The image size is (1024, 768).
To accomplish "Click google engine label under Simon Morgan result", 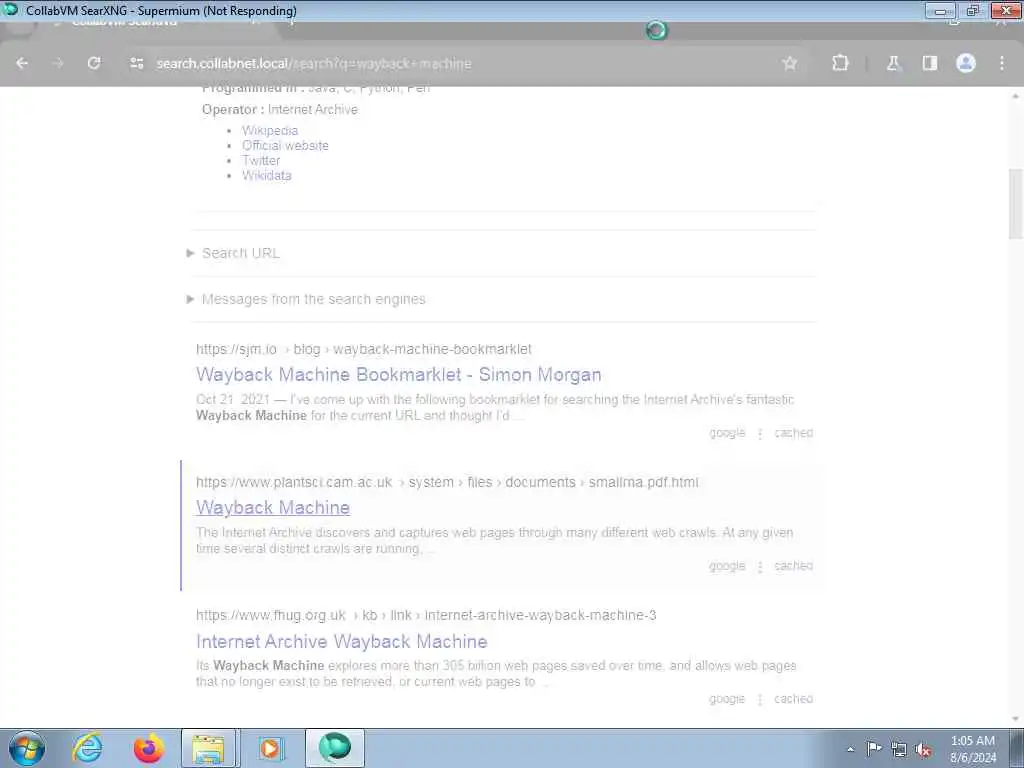I will (727, 433).
